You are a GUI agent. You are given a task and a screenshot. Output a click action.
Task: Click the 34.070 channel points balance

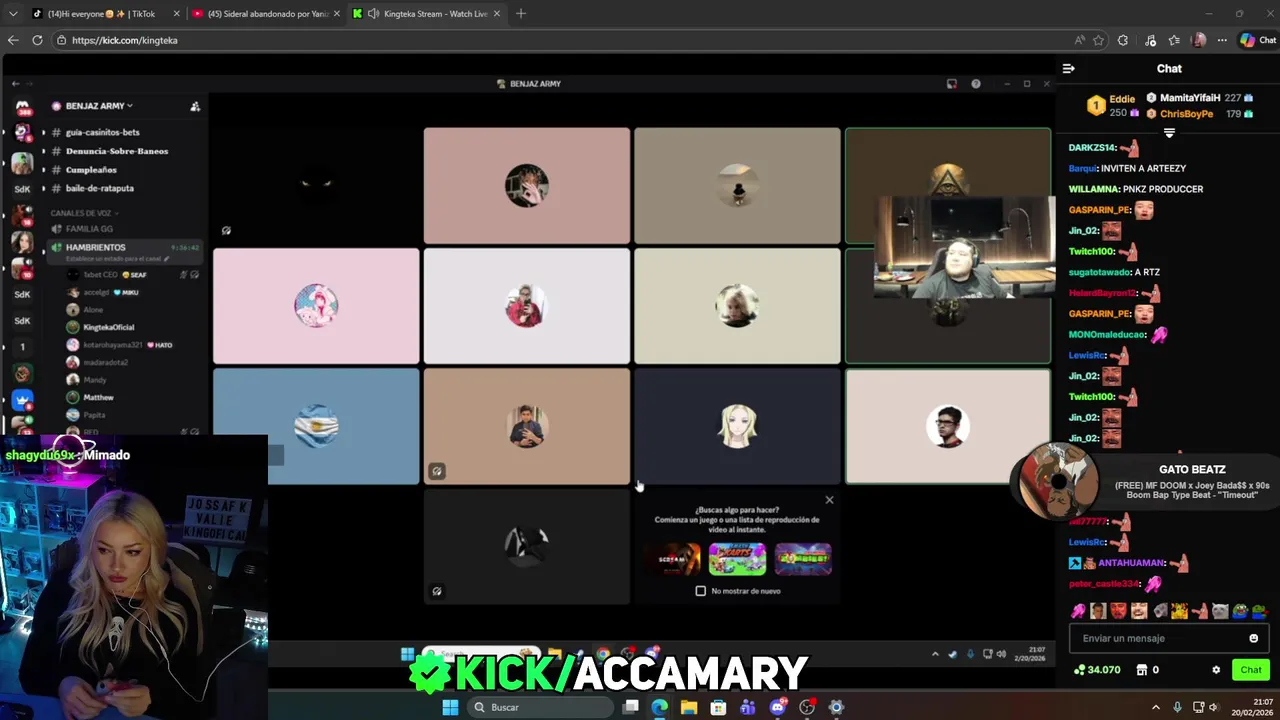click(1097, 670)
